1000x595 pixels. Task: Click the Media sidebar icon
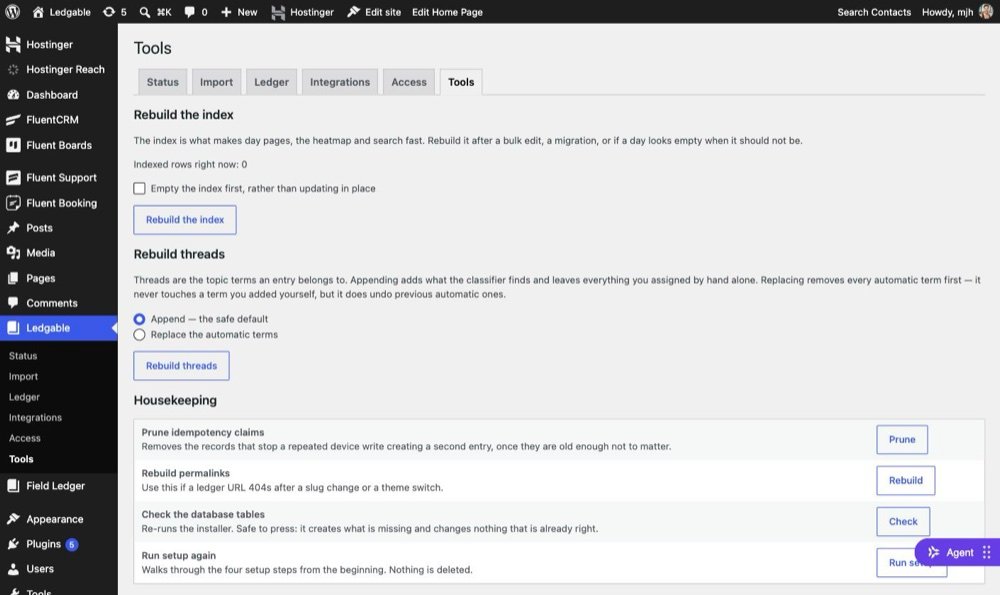(x=13, y=253)
